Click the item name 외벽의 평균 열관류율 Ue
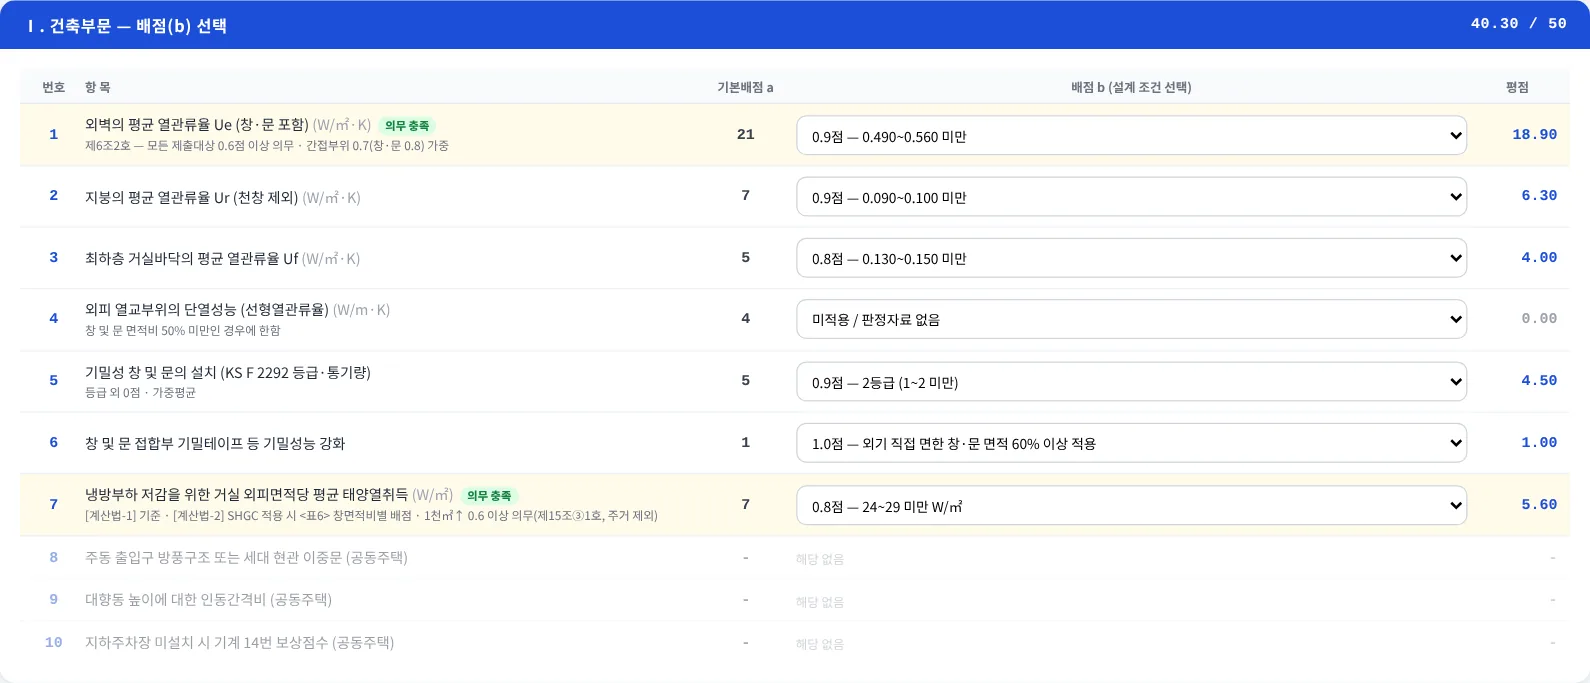The height and width of the screenshot is (683, 1590). (x=197, y=125)
